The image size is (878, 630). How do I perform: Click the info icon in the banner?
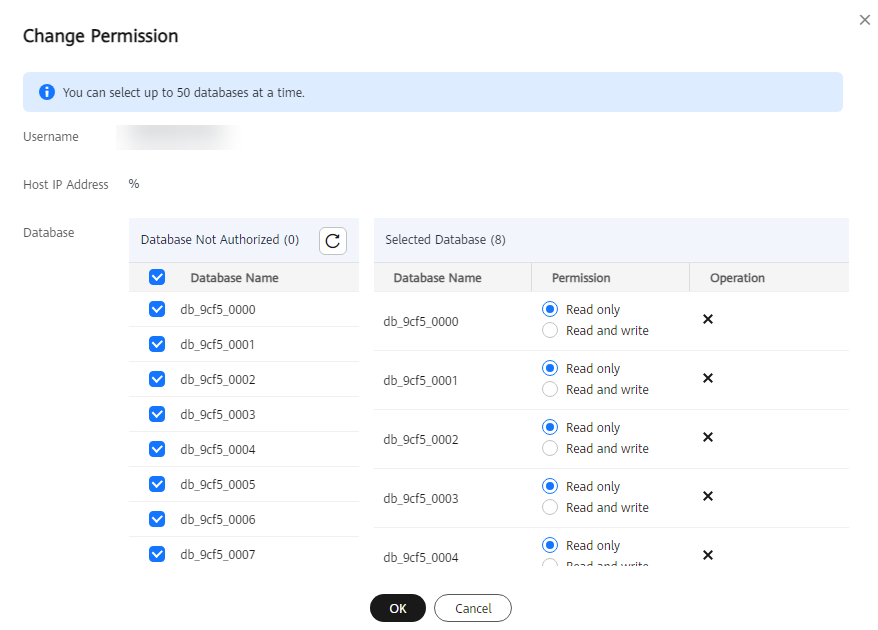coord(47,92)
